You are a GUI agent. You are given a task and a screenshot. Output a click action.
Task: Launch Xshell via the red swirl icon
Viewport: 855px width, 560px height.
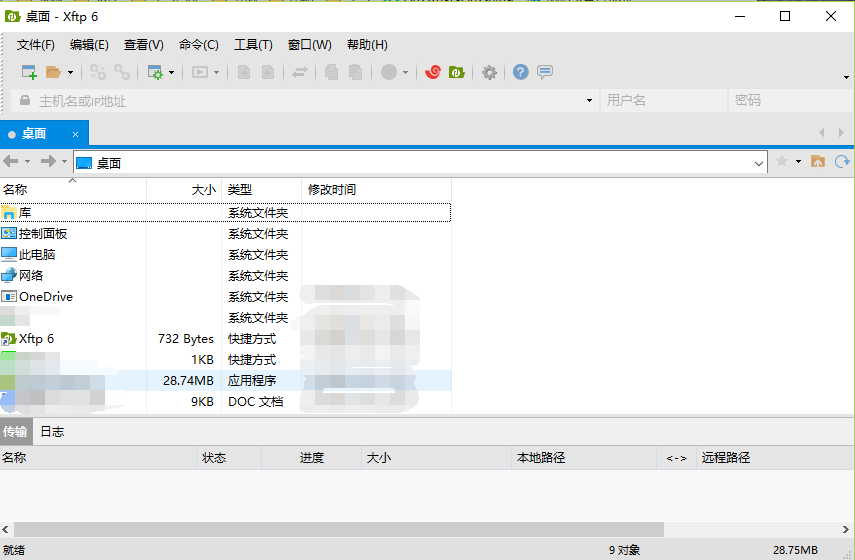pos(433,72)
